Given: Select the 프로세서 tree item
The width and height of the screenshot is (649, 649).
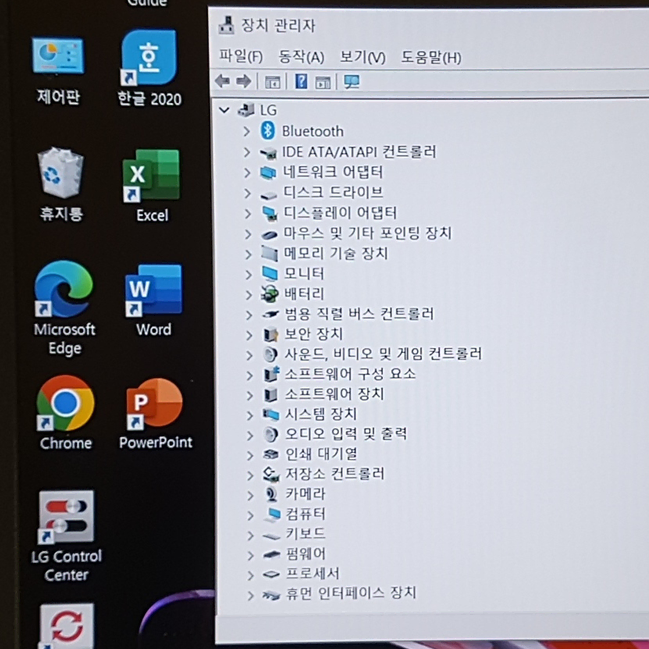Looking at the screenshot, I should pos(313,574).
